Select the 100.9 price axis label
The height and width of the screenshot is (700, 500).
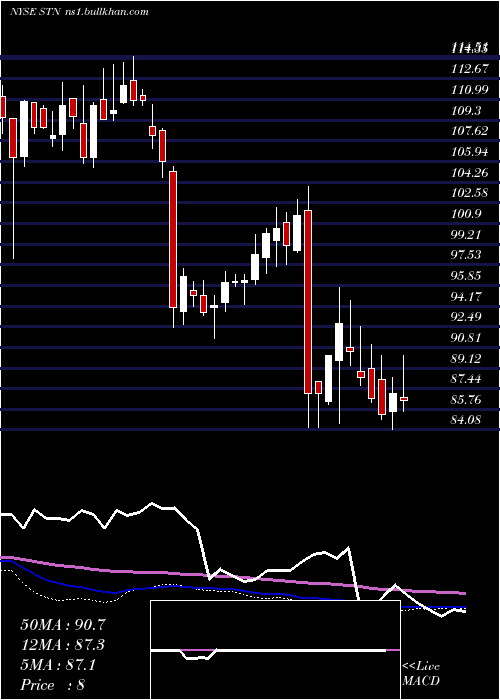pos(466,213)
